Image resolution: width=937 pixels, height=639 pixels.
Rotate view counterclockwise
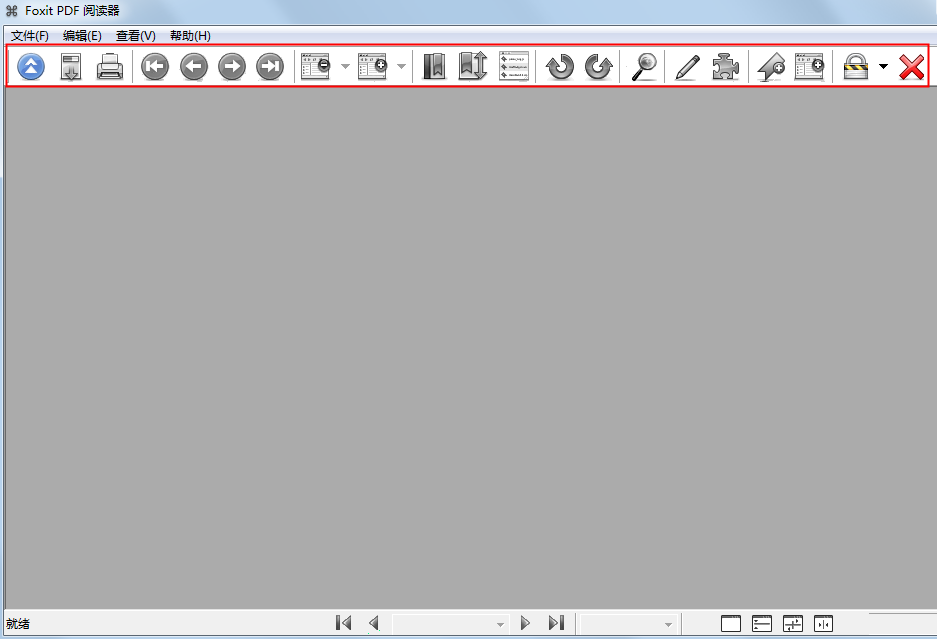[x=560, y=66]
